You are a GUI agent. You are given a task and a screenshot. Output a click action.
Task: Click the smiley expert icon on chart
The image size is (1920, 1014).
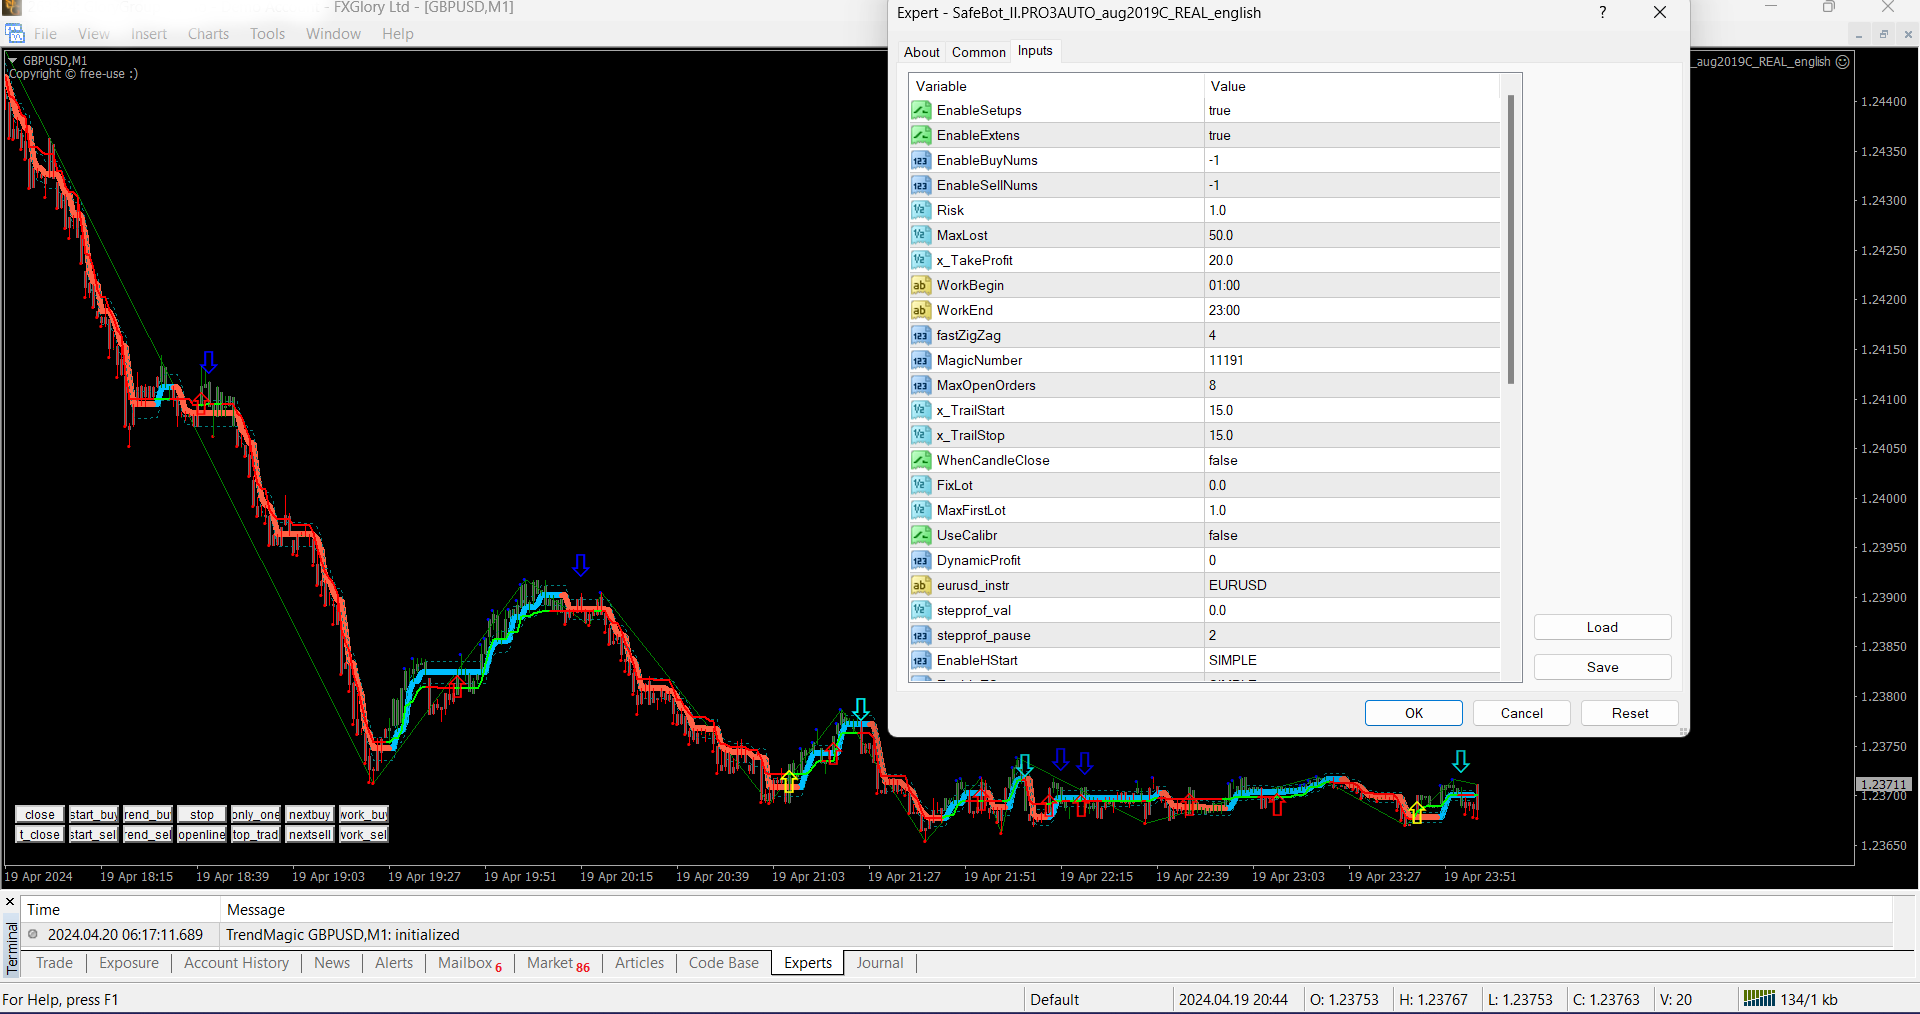(x=1843, y=62)
